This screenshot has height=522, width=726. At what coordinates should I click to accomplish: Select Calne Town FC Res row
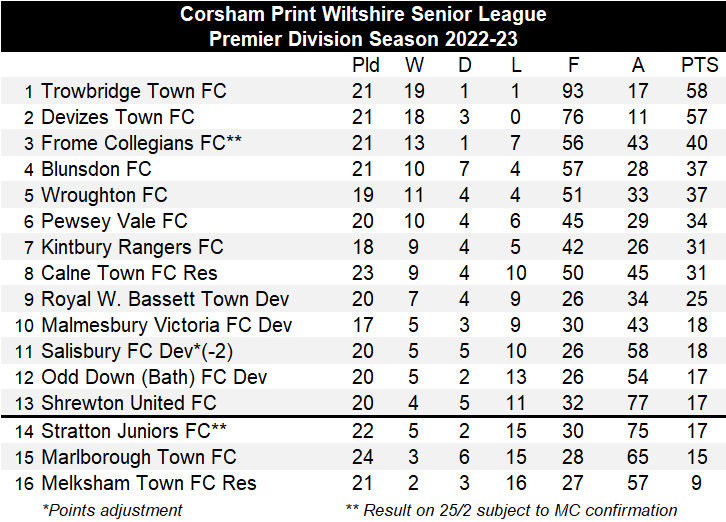click(129, 273)
